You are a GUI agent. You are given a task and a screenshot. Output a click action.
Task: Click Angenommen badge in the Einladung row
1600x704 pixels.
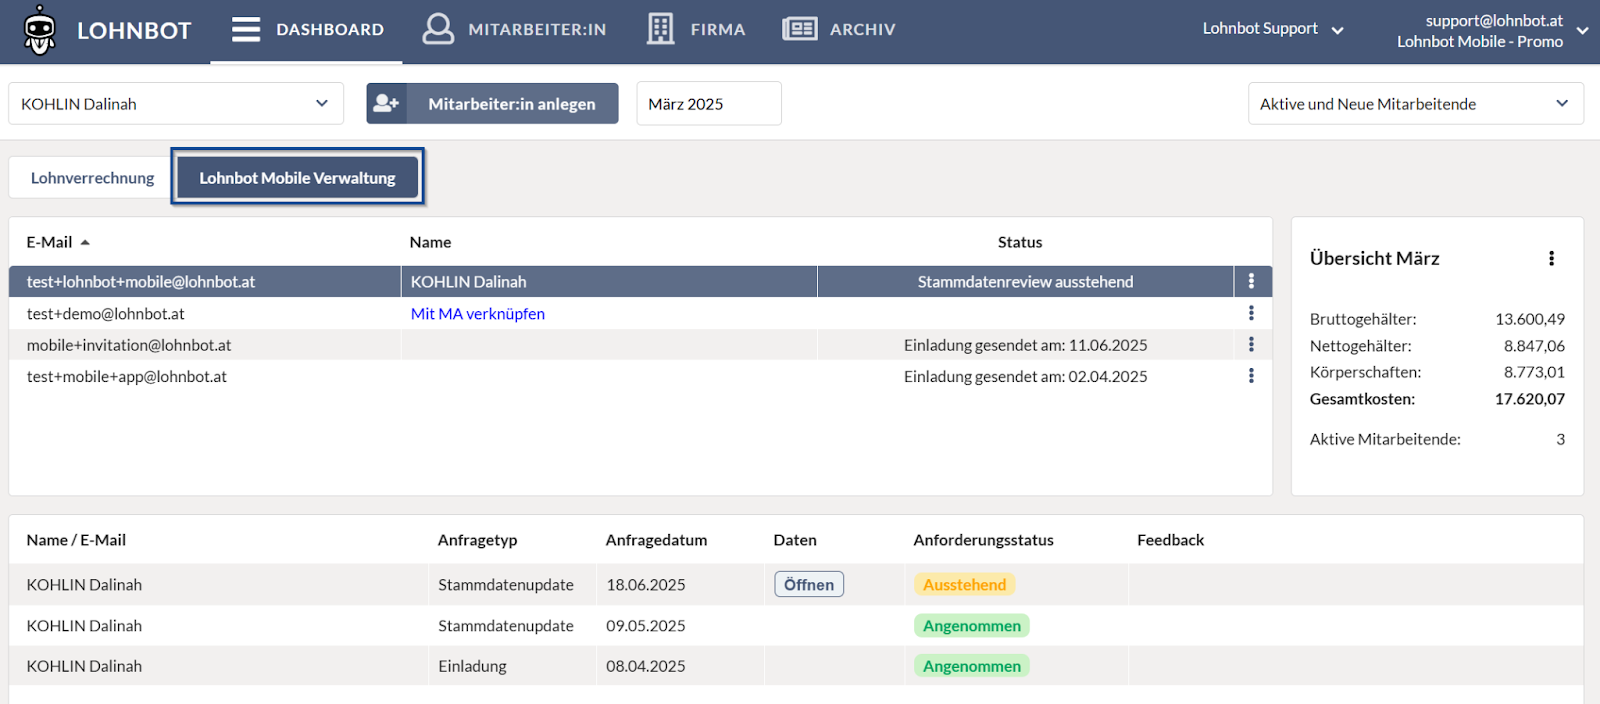pos(971,666)
